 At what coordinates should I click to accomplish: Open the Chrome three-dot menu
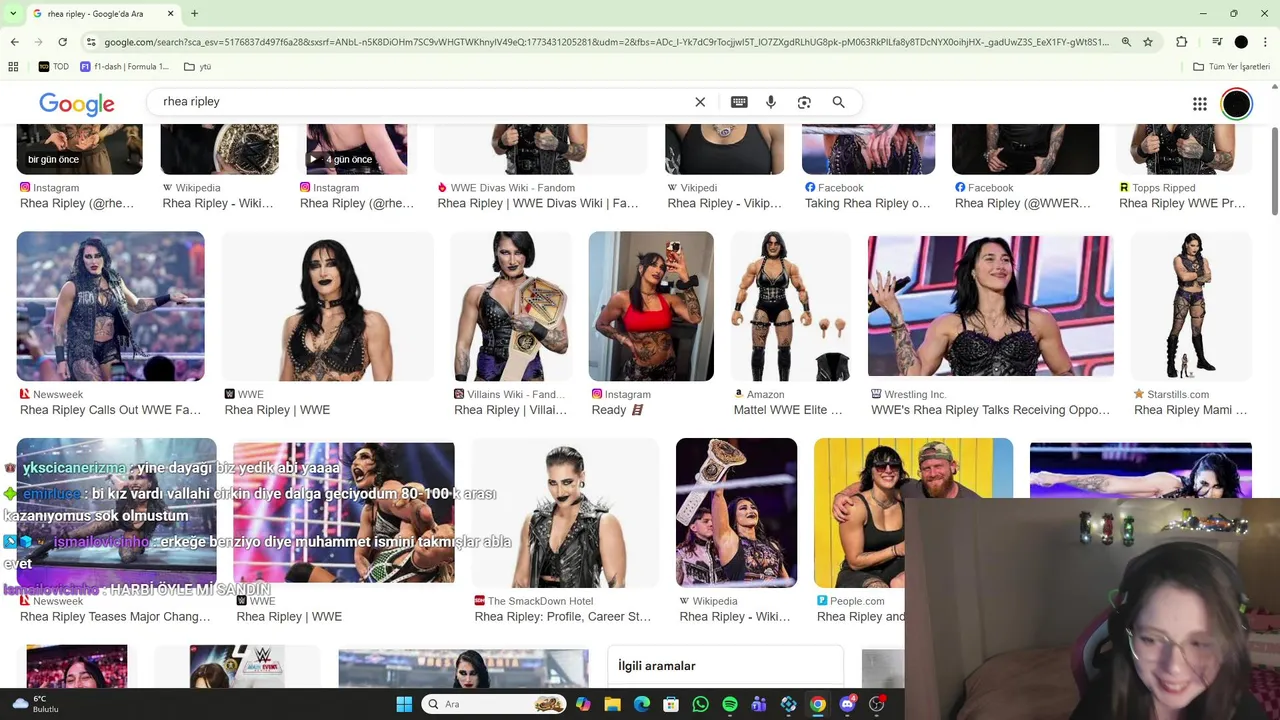(x=1265, y=42)
